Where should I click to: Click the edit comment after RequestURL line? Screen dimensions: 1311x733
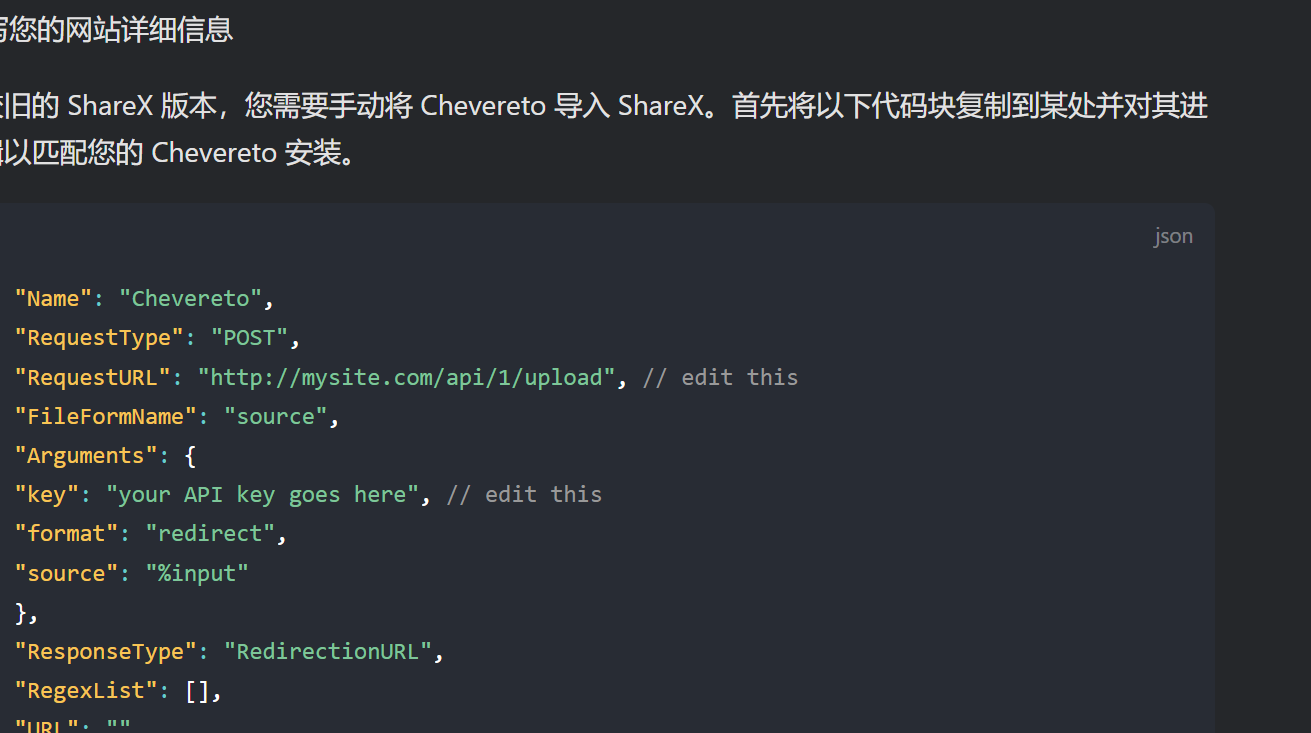click(x=720, y=377)
